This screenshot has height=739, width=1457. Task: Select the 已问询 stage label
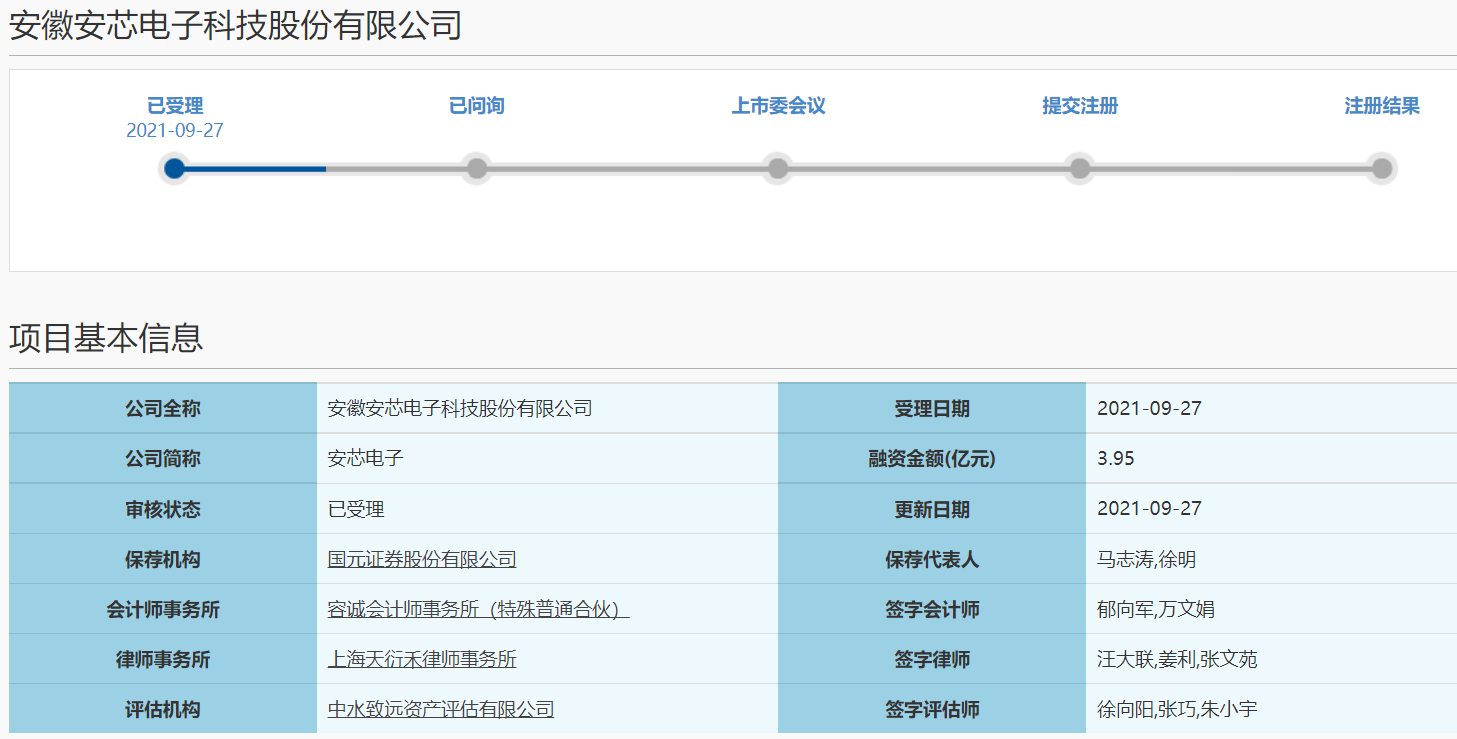pyautogui.click(x=477, y=106)
